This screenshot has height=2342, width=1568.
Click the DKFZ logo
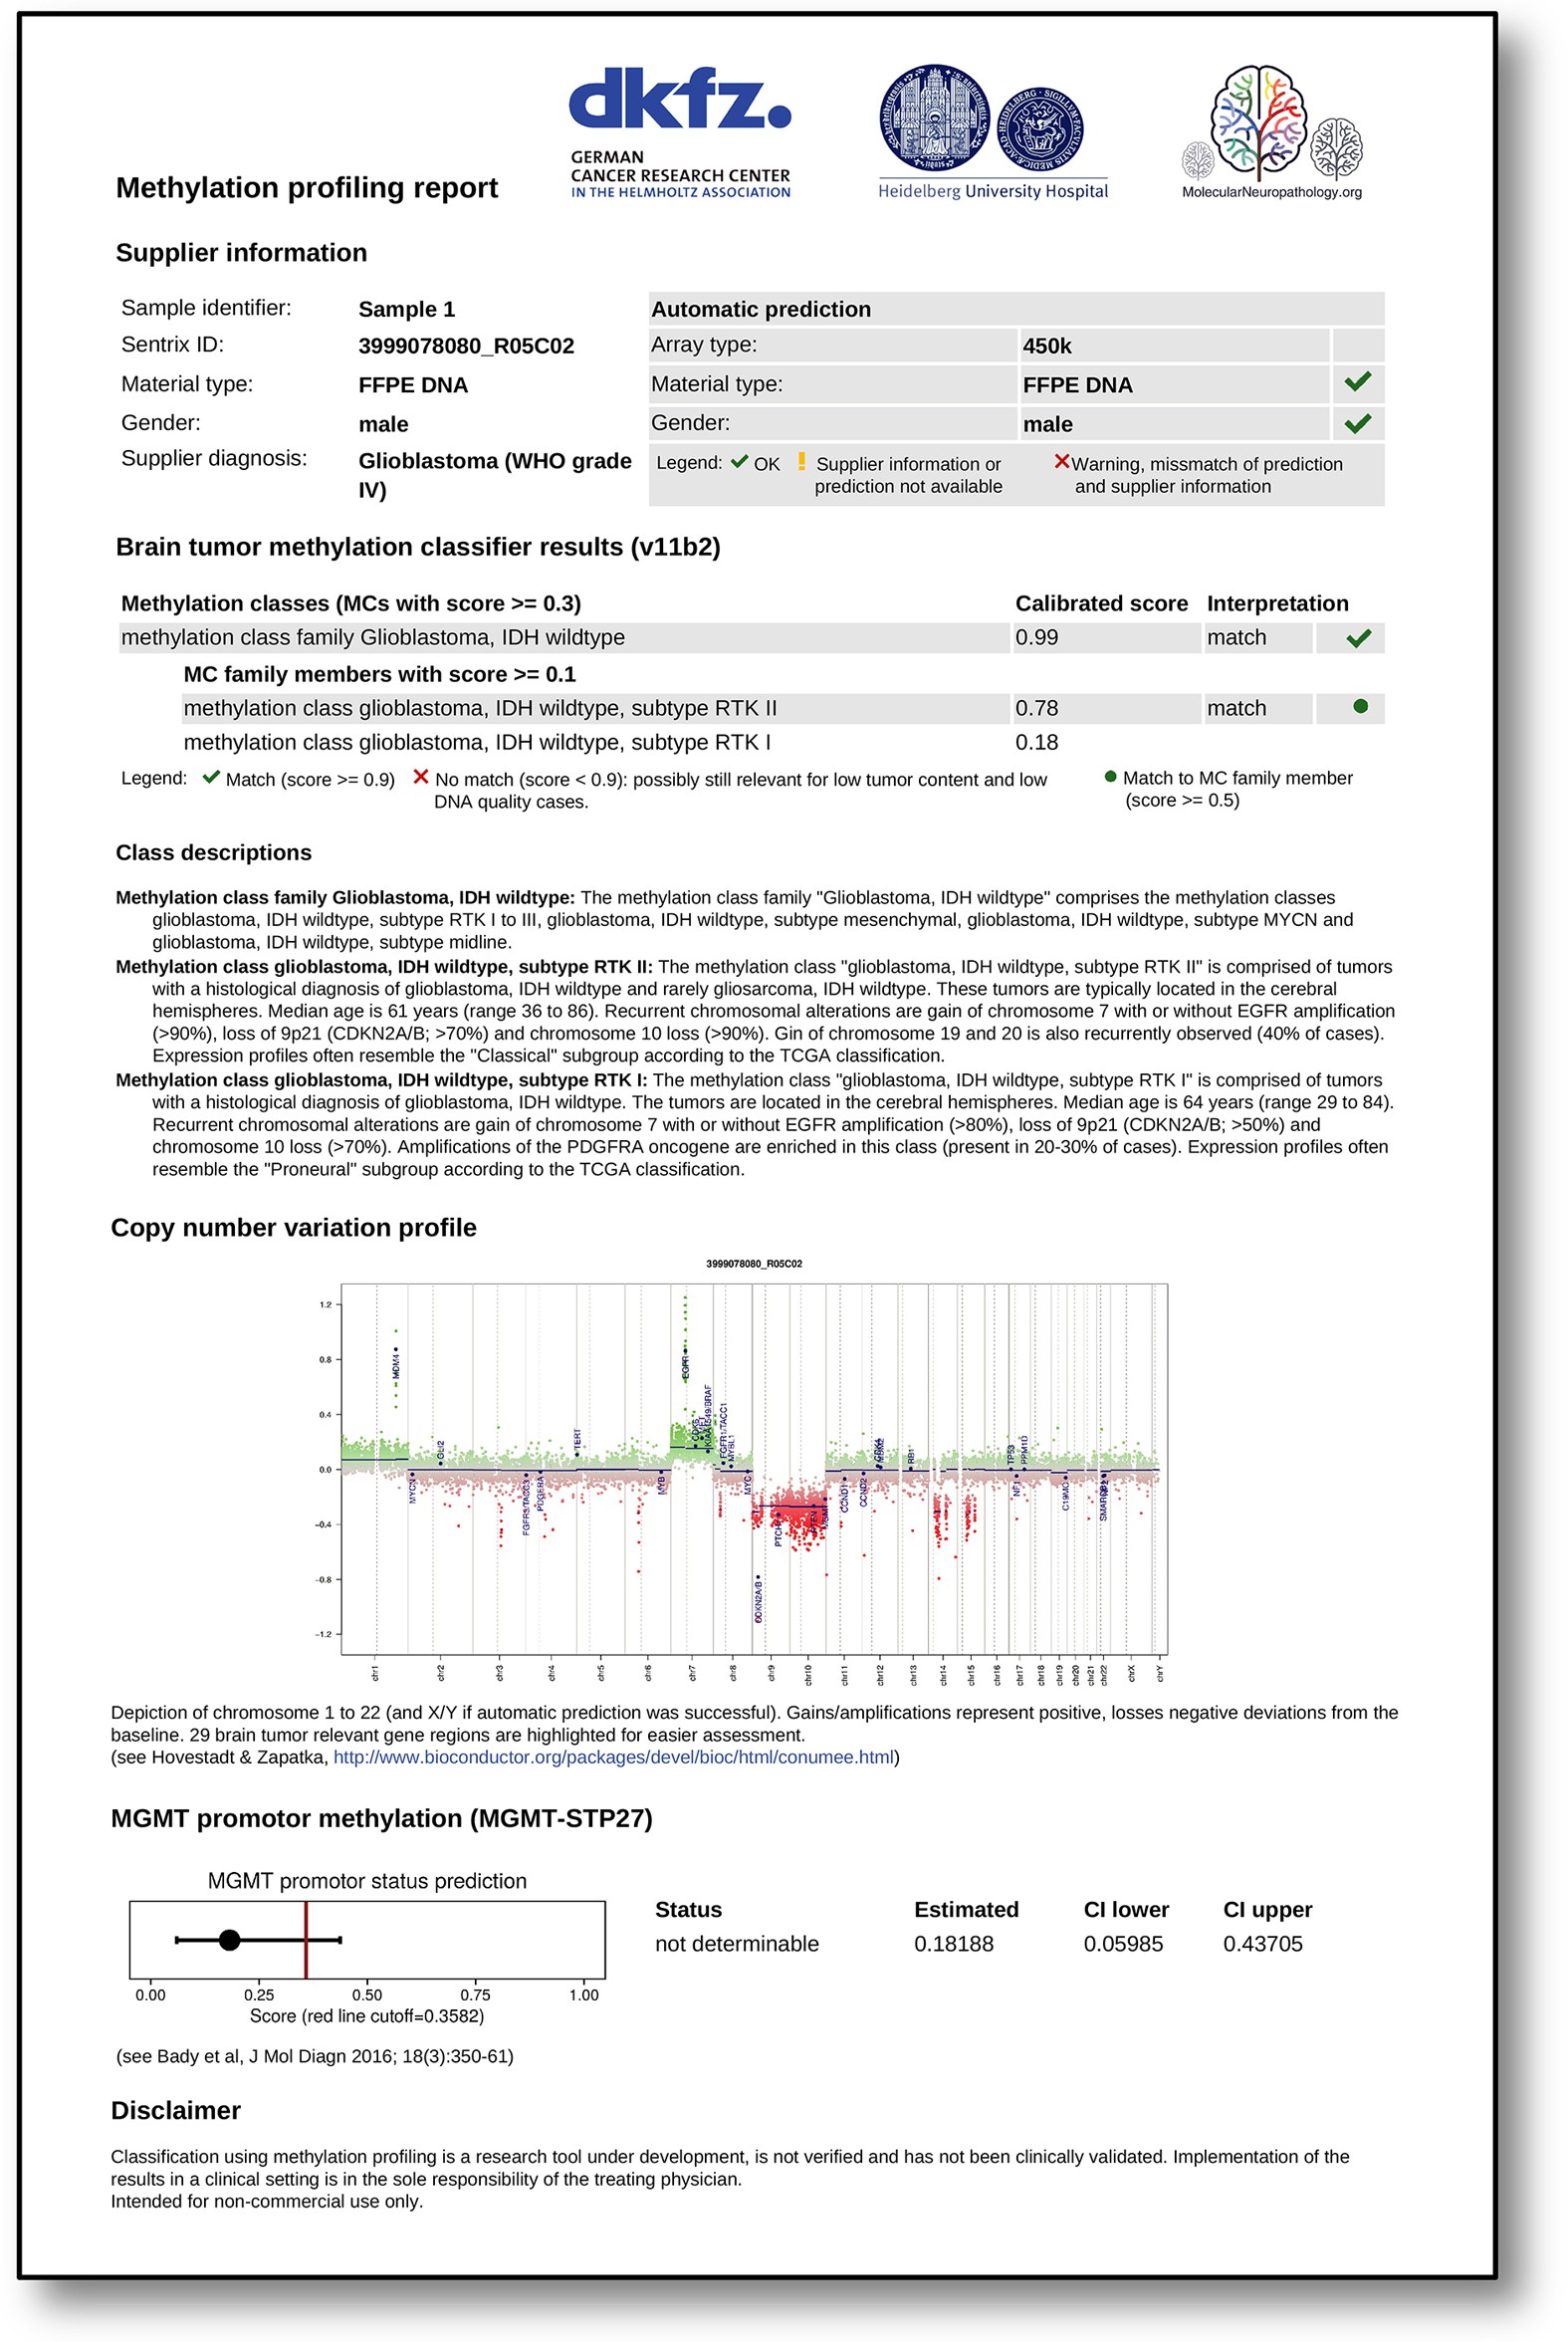click(680, 132)
